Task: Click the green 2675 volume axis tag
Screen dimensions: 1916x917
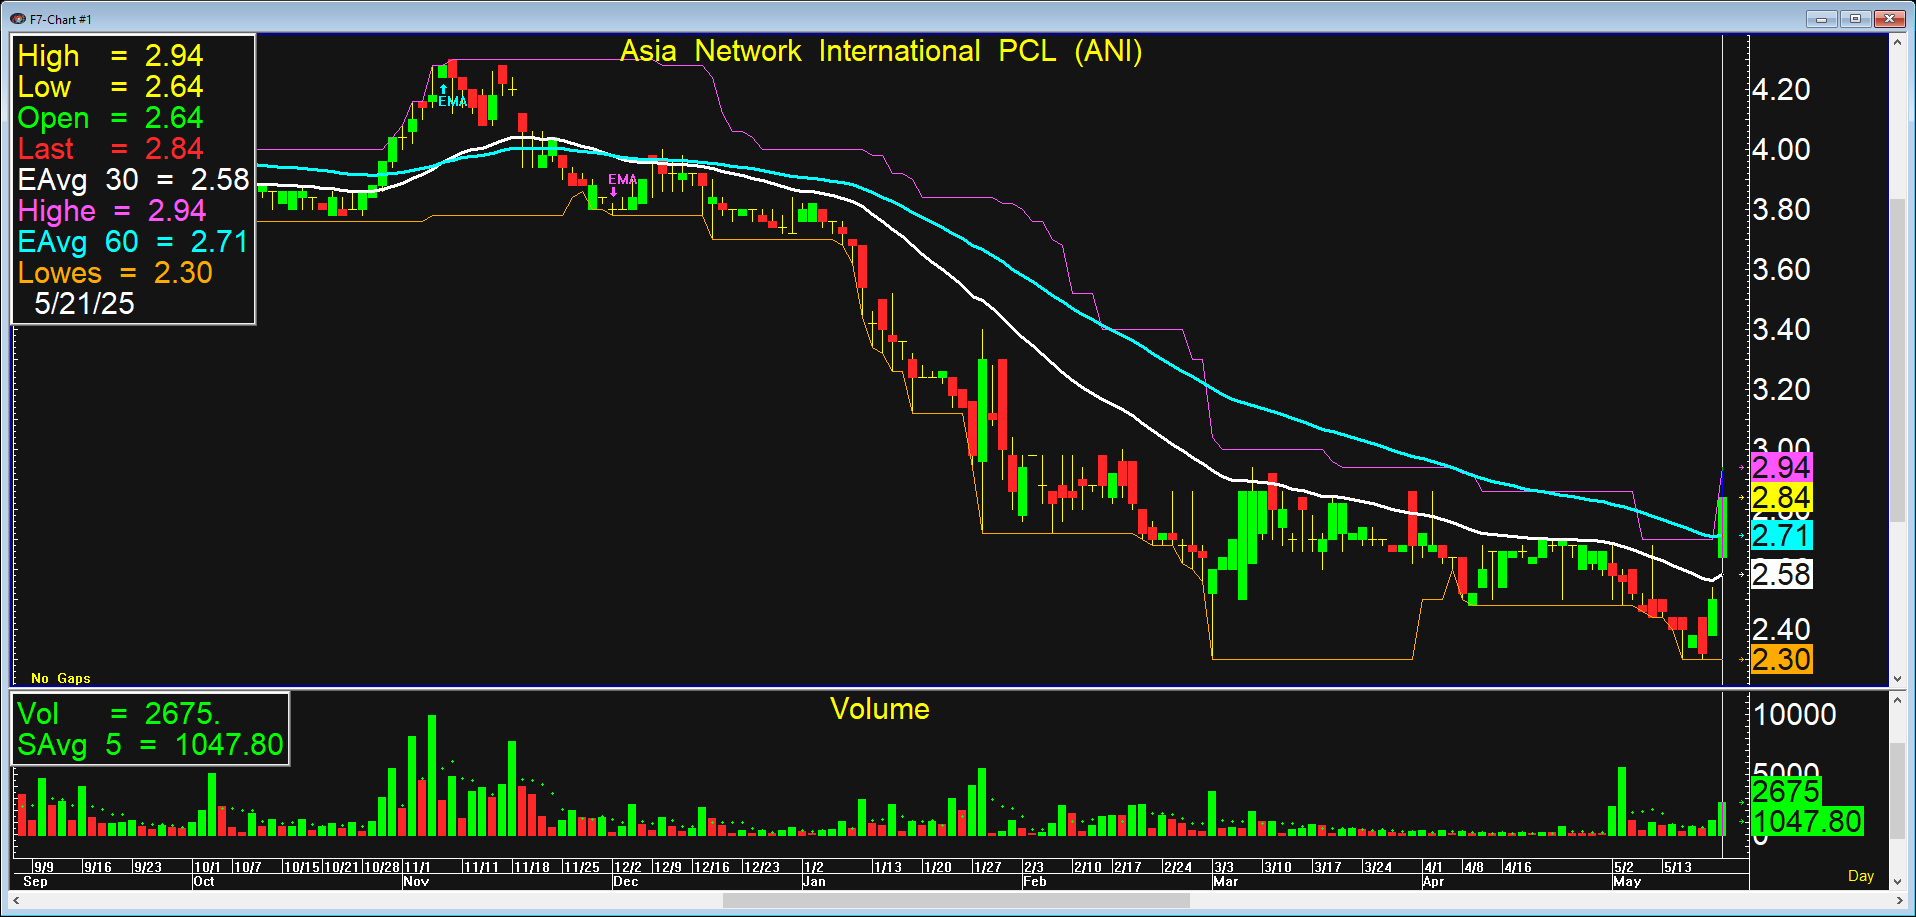Action: tap(1786, 791)
